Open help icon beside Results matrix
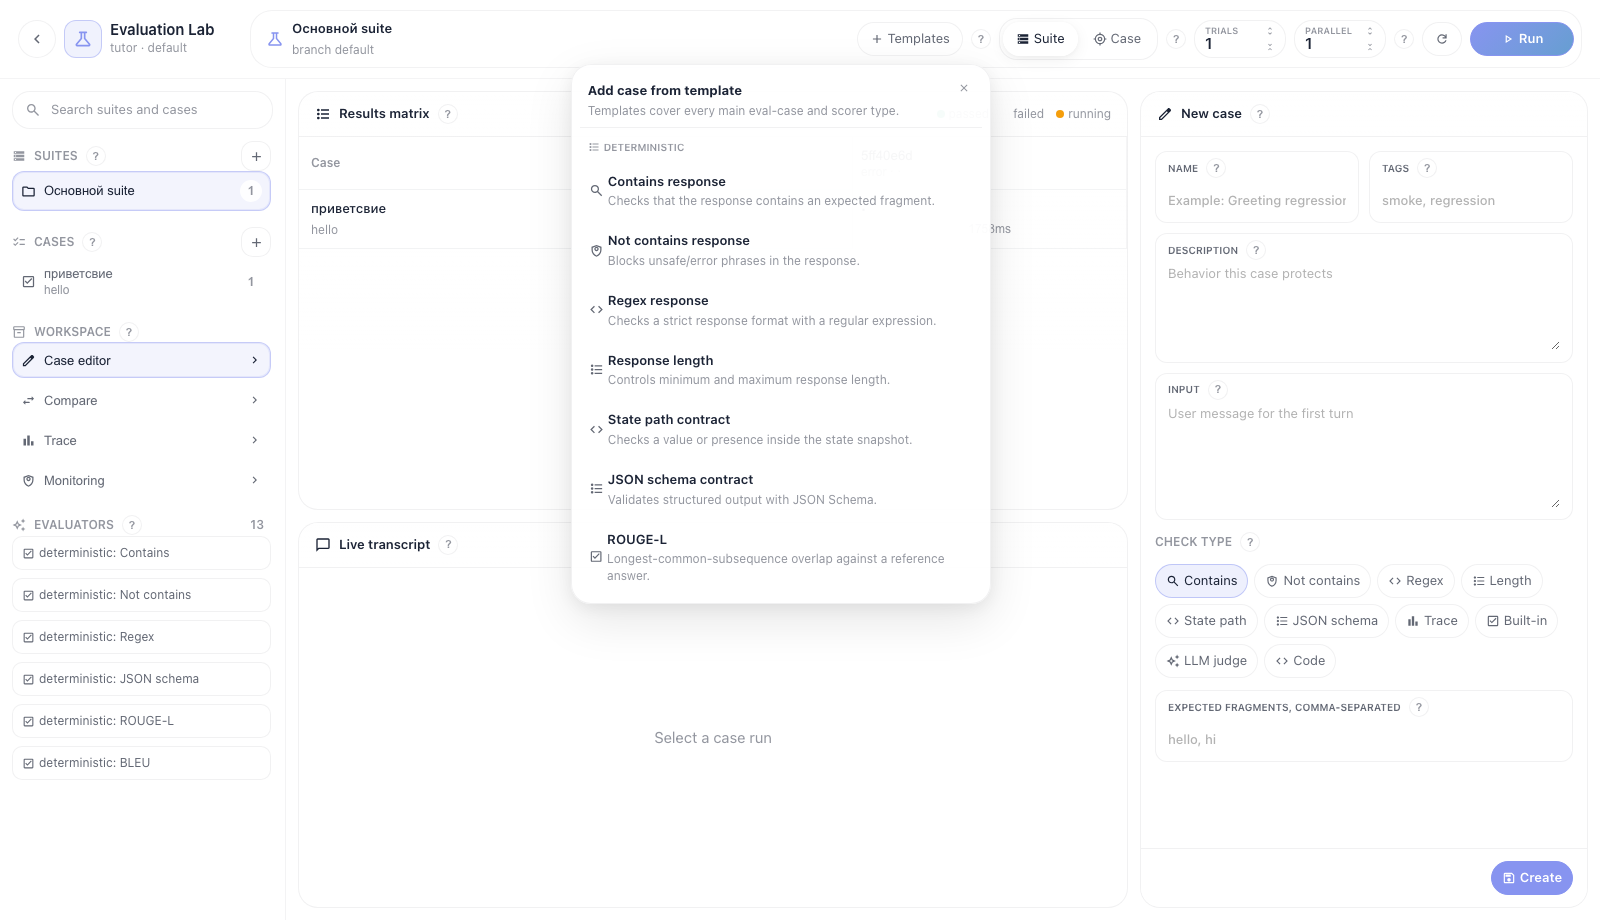 tap(448, 114)
